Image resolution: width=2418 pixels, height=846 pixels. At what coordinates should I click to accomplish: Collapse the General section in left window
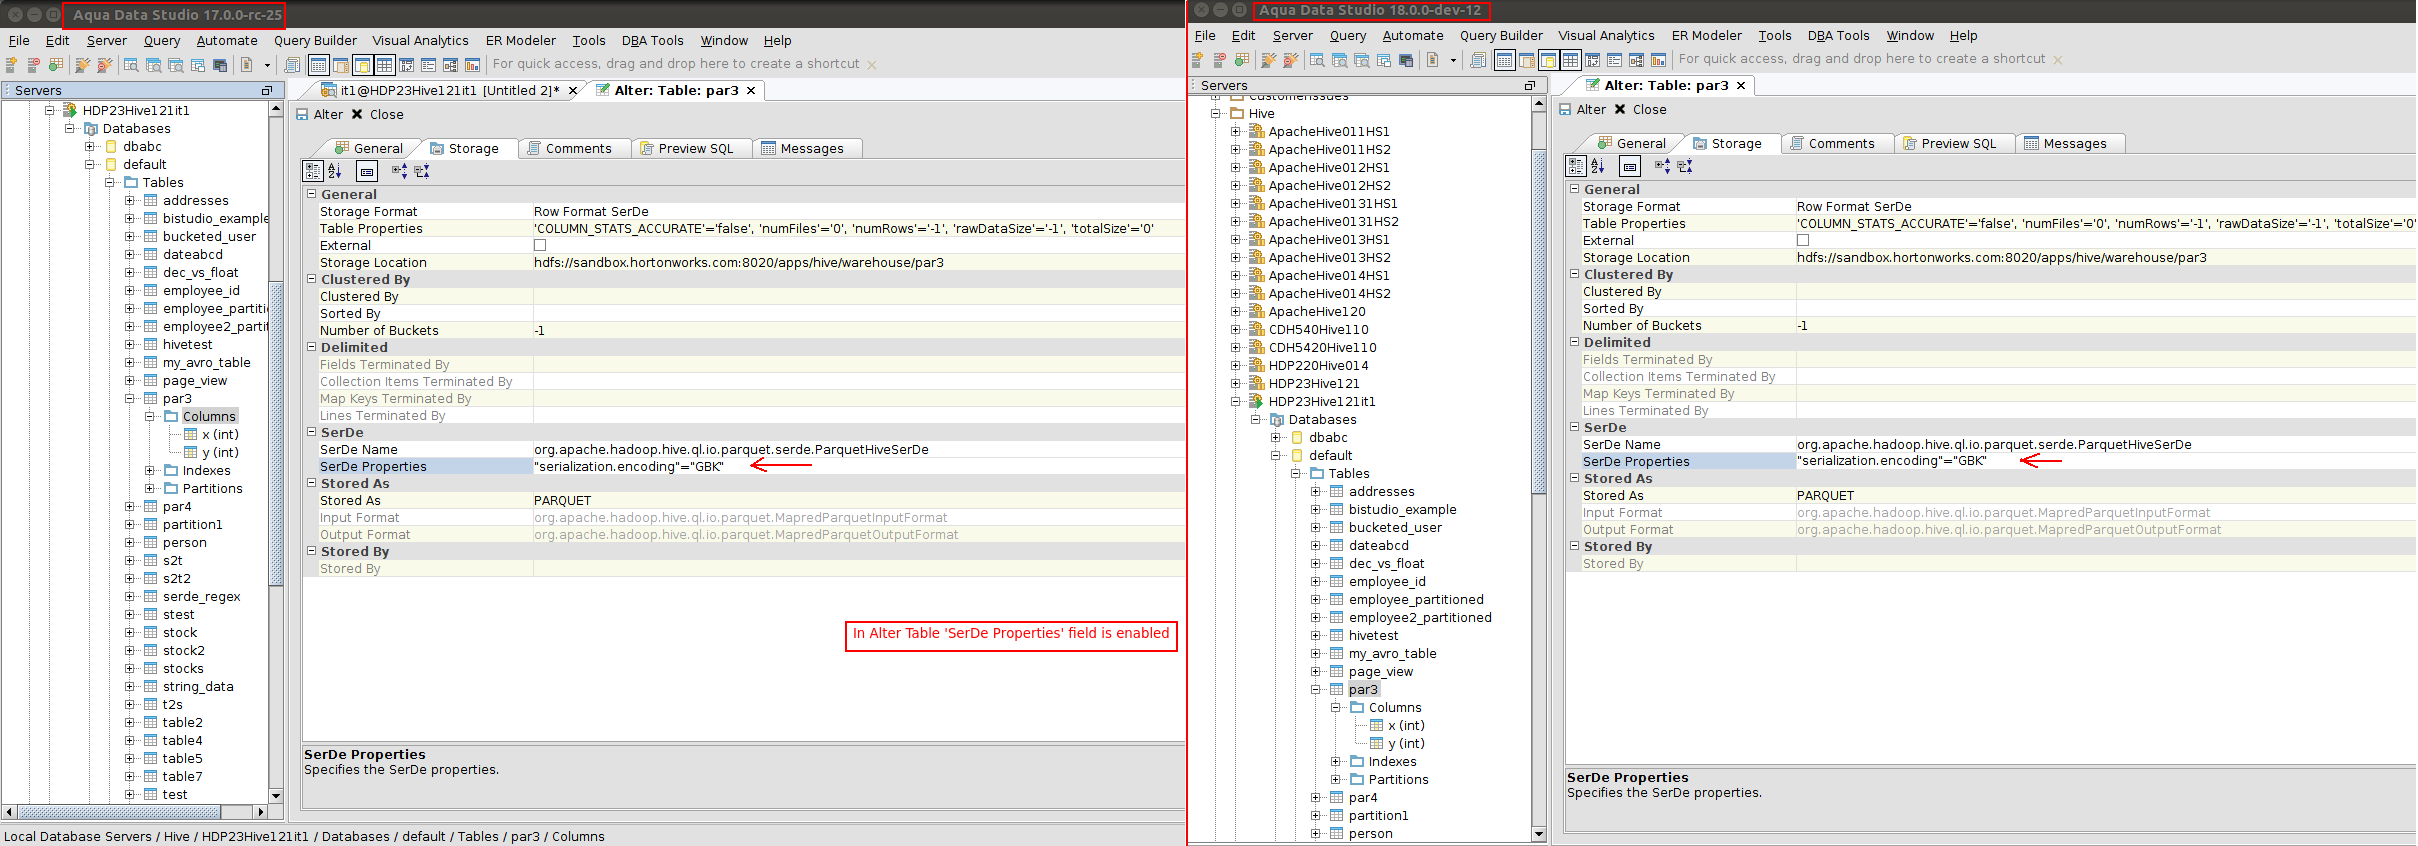(311, 194)
